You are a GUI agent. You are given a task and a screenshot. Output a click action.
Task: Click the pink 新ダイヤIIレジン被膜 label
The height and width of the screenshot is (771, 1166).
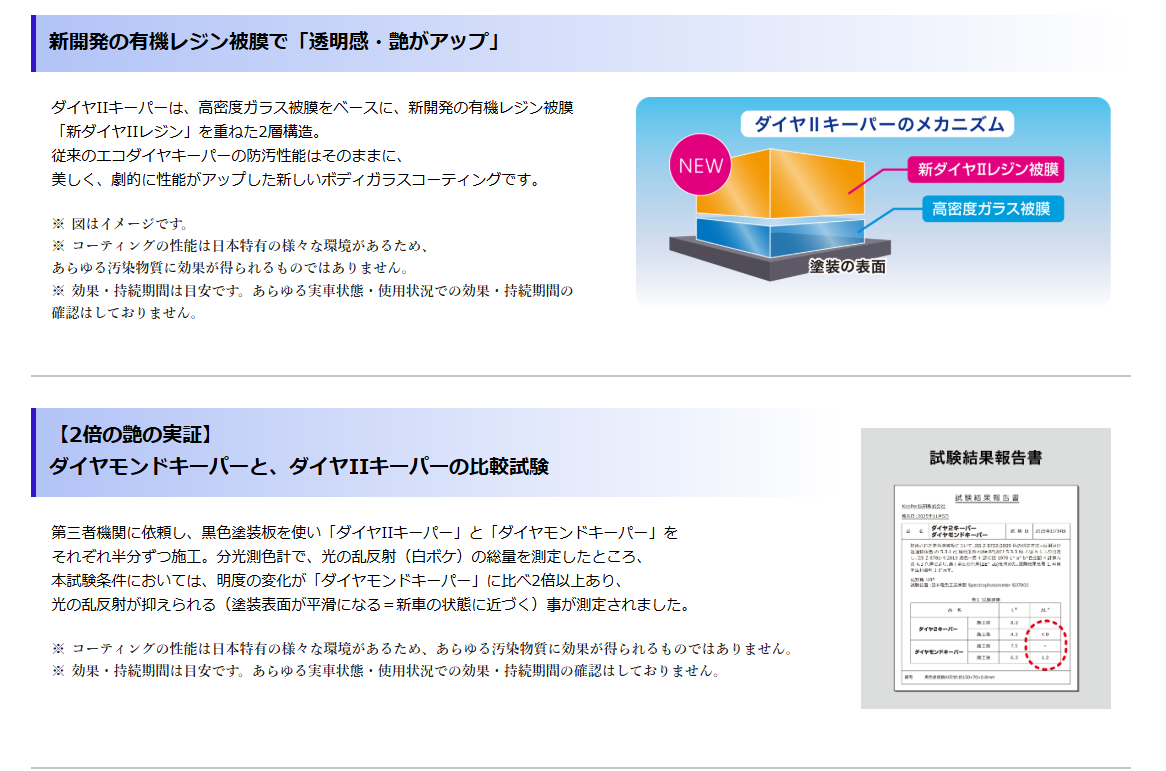(984, 169)
